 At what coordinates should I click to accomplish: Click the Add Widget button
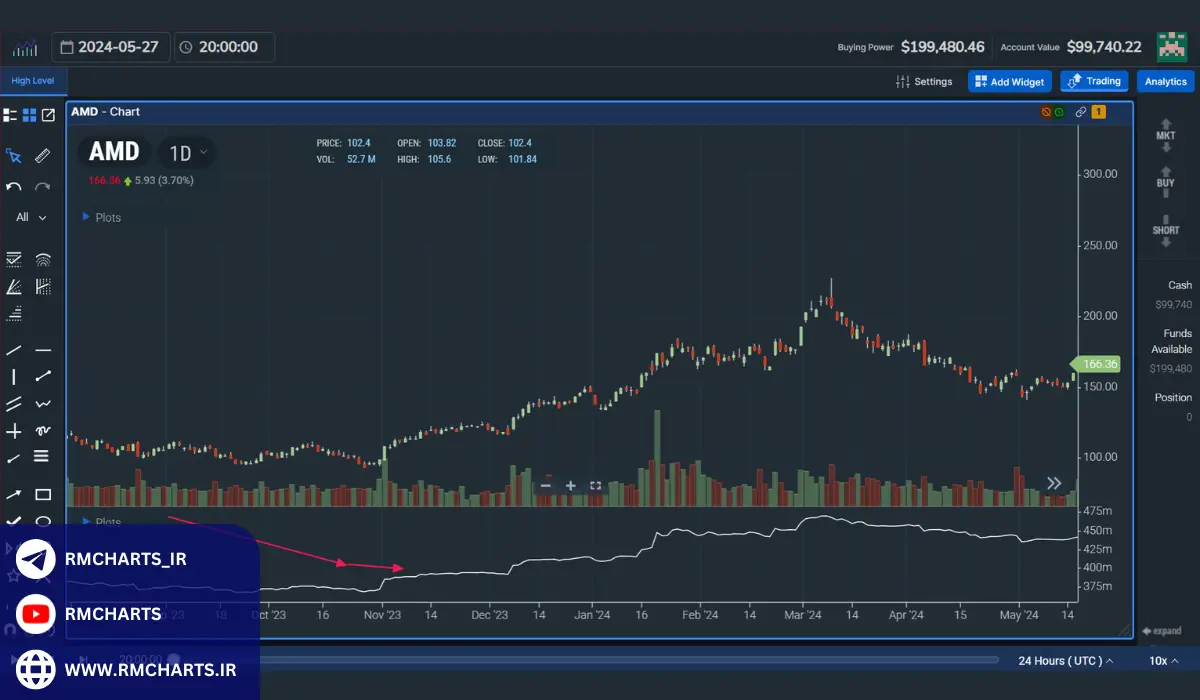tap(1009, 82)
